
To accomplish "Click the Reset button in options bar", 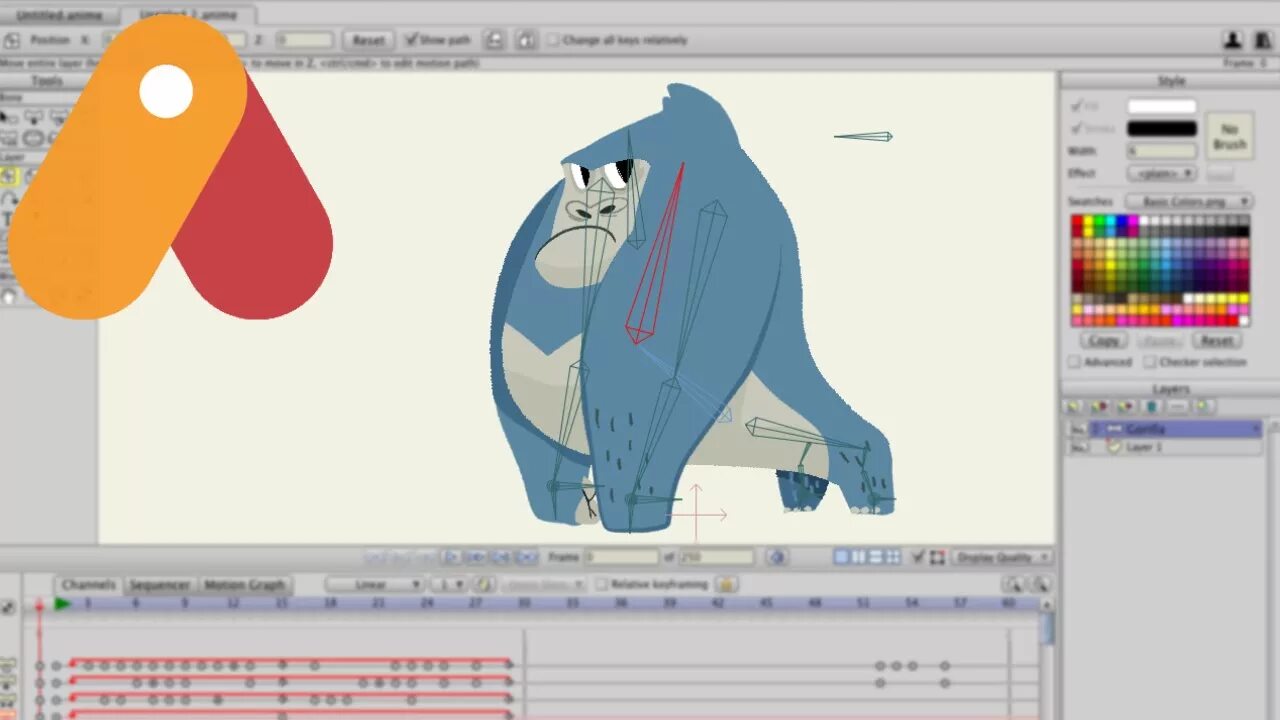I will click(x=368, y=40).
